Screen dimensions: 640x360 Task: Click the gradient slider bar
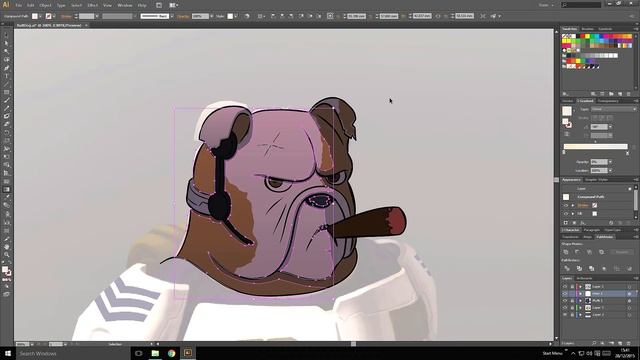pyautogui.click(x=596, y=147)
